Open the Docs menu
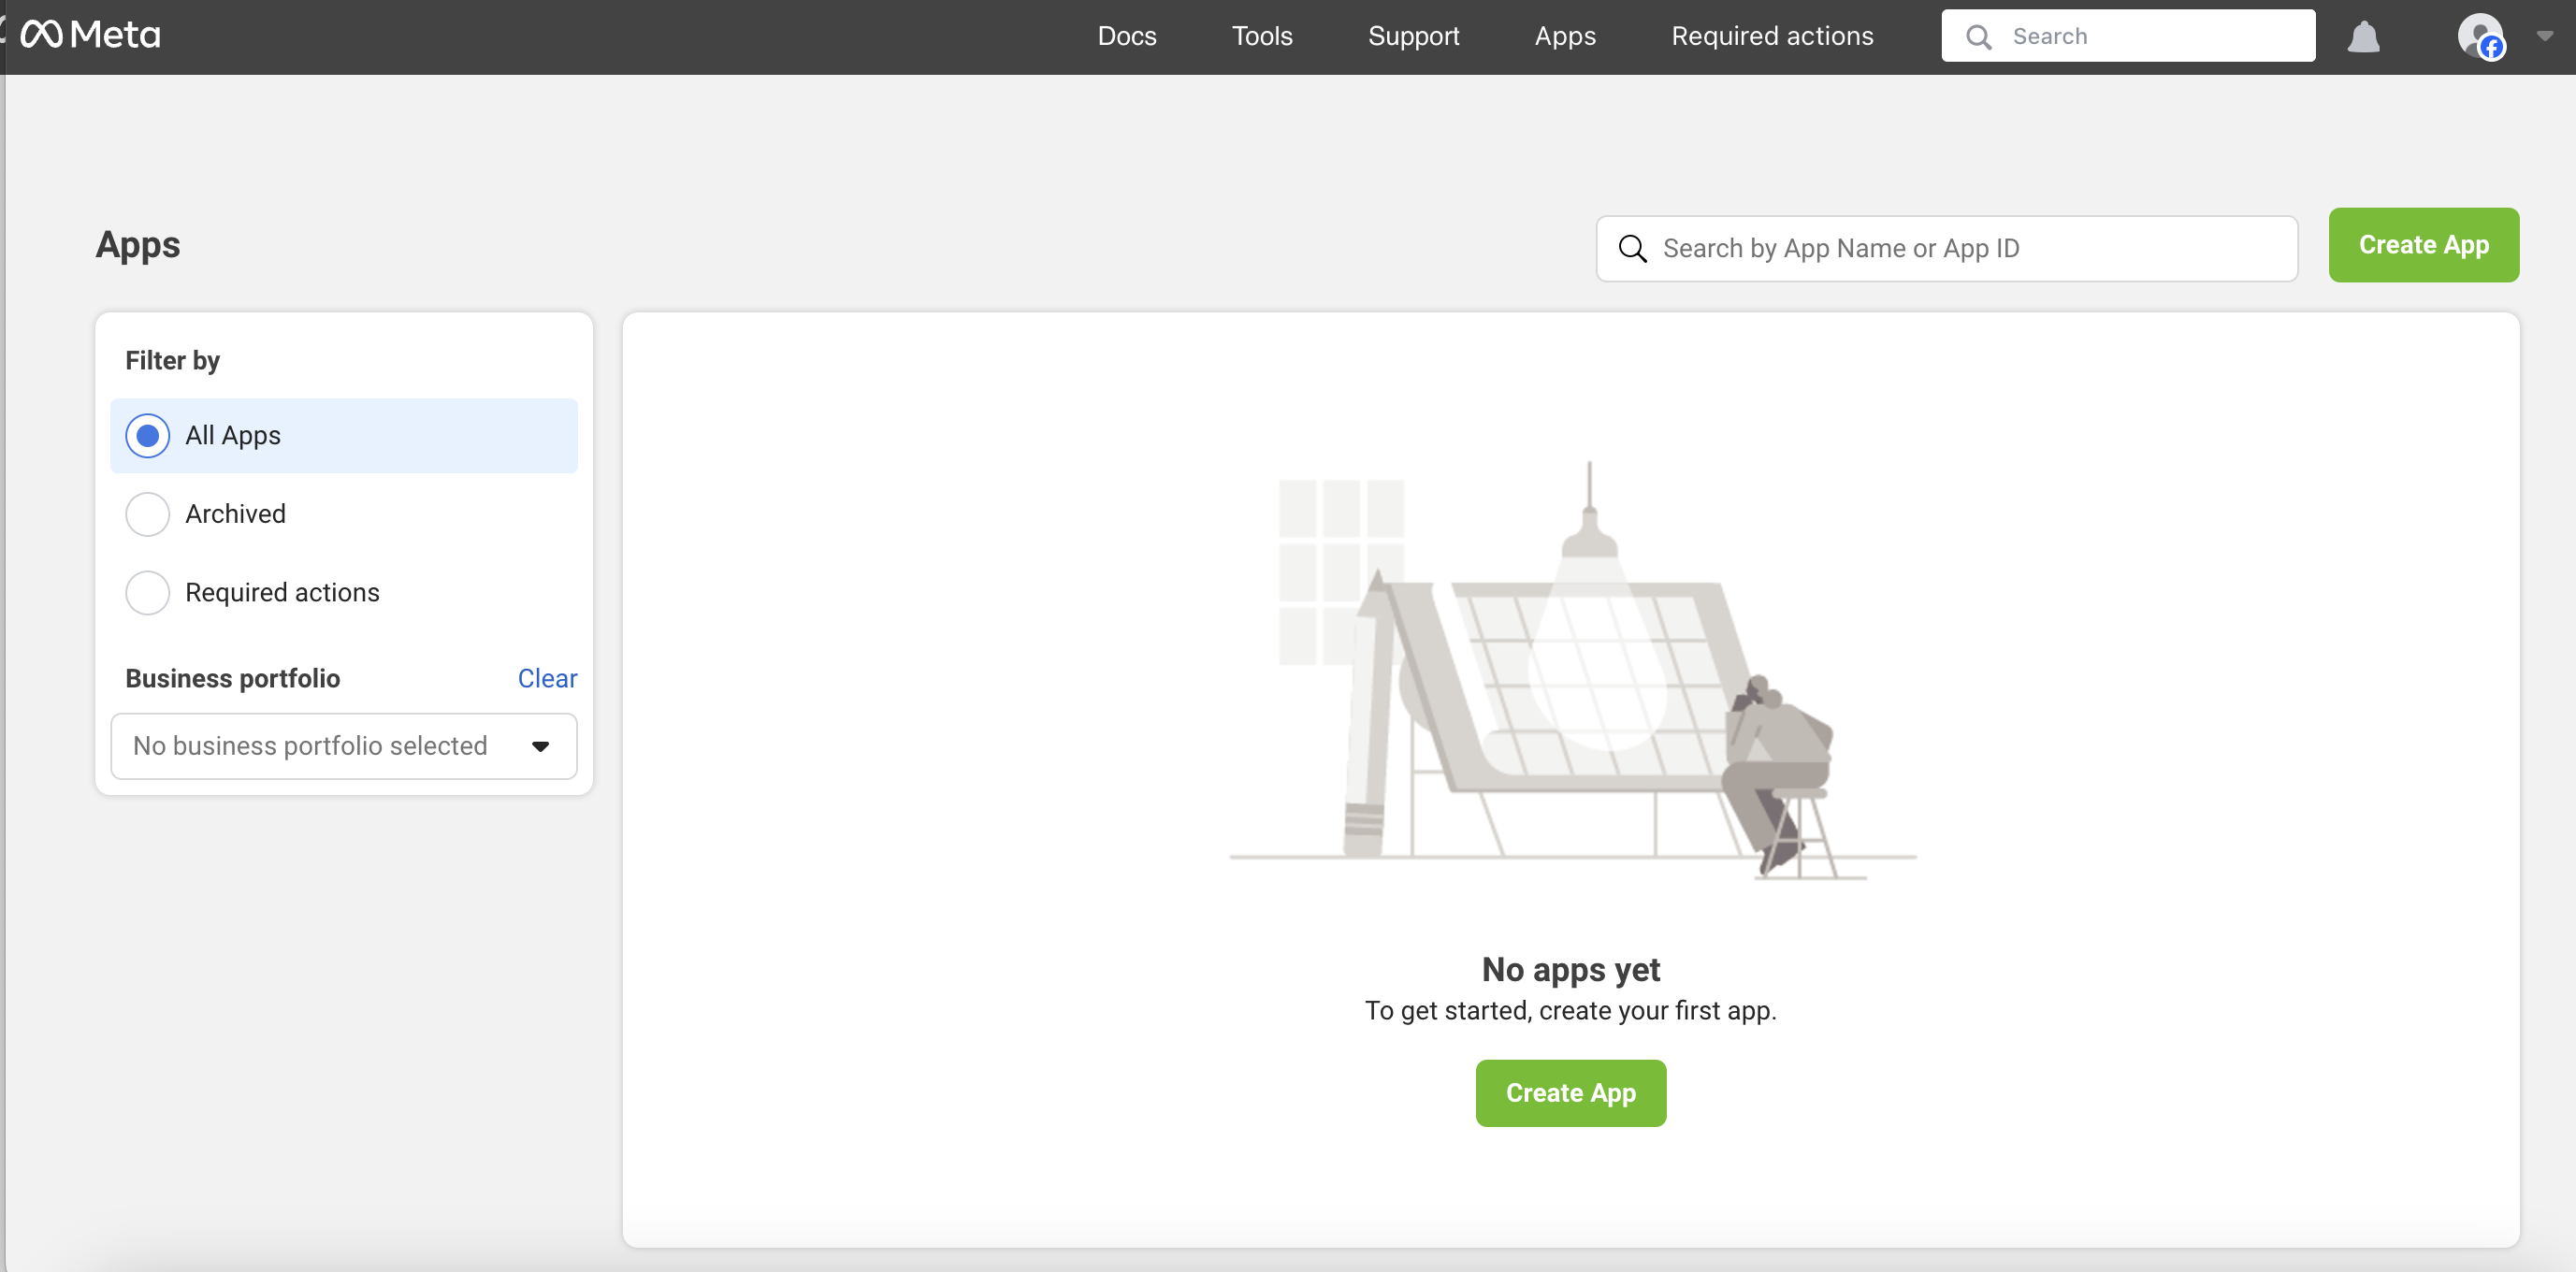Screen dimensions: 2576x1272 pos(1126,36)
